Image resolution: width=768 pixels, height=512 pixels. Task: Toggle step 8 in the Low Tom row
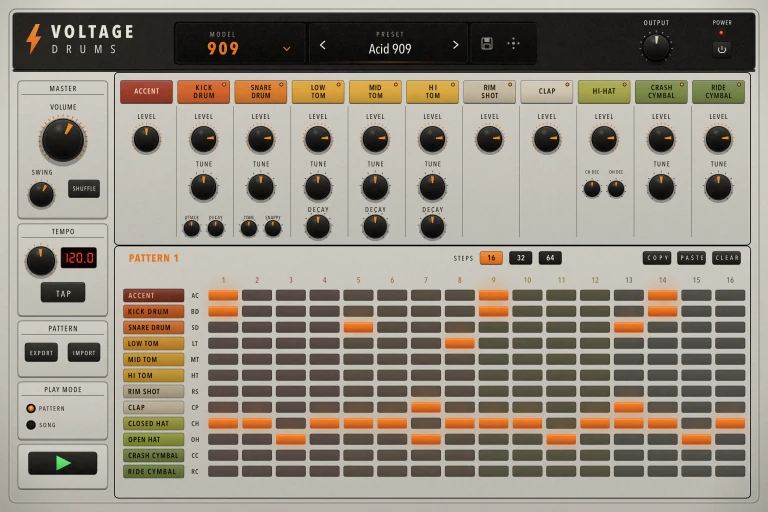pyautogui.click(x=459, y=343)
